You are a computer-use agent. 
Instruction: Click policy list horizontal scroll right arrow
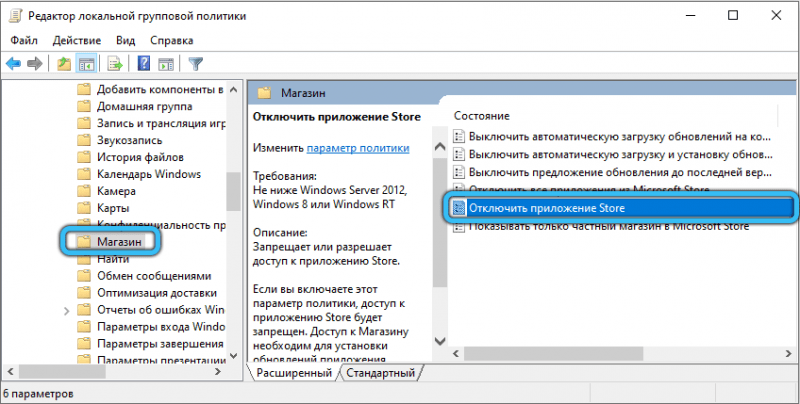pyautogui.click(x=789, y=353)
